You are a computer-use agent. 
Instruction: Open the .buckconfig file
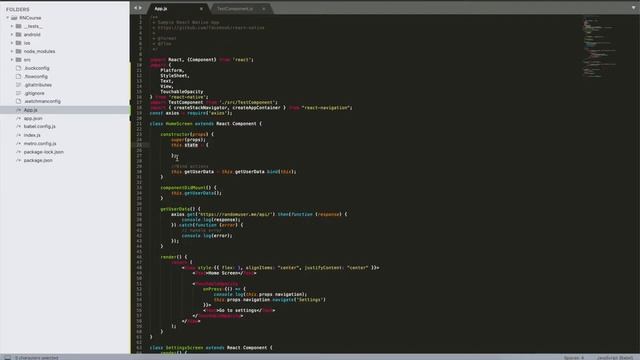click(37, 68)
